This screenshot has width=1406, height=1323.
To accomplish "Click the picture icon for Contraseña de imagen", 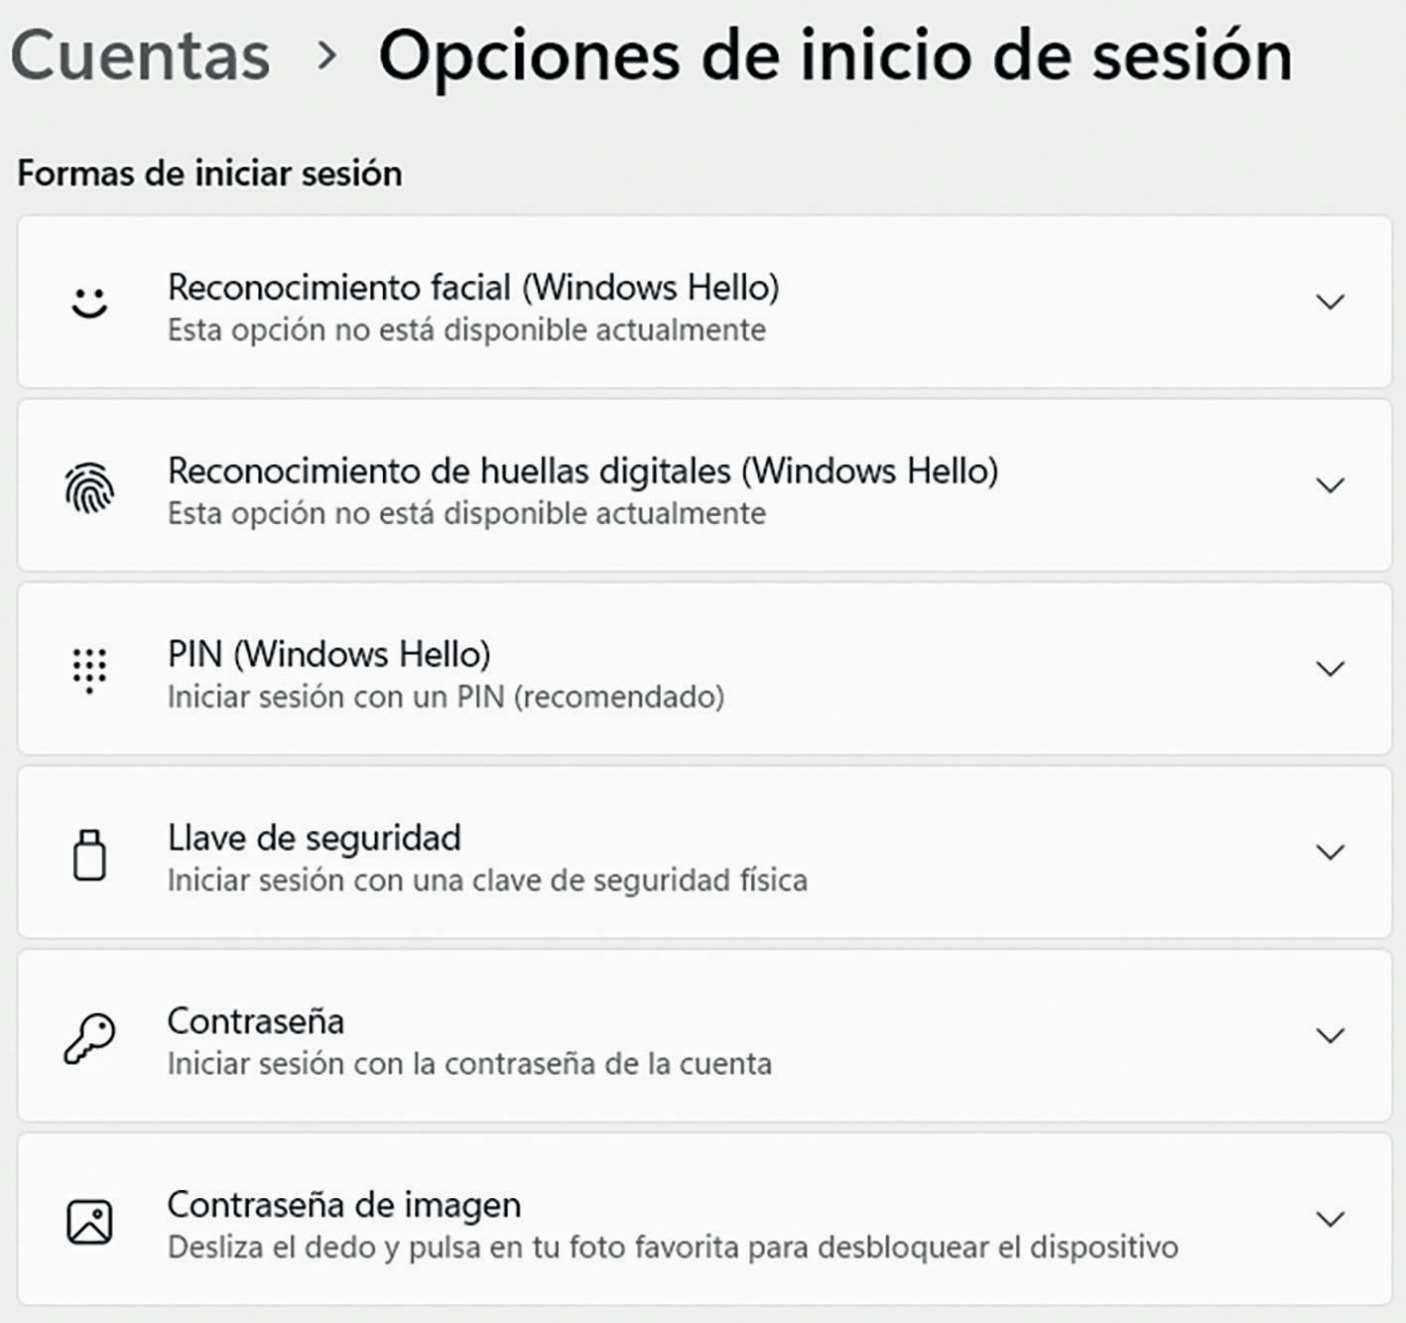I will pyautogui.click(x=89, y=1221).
